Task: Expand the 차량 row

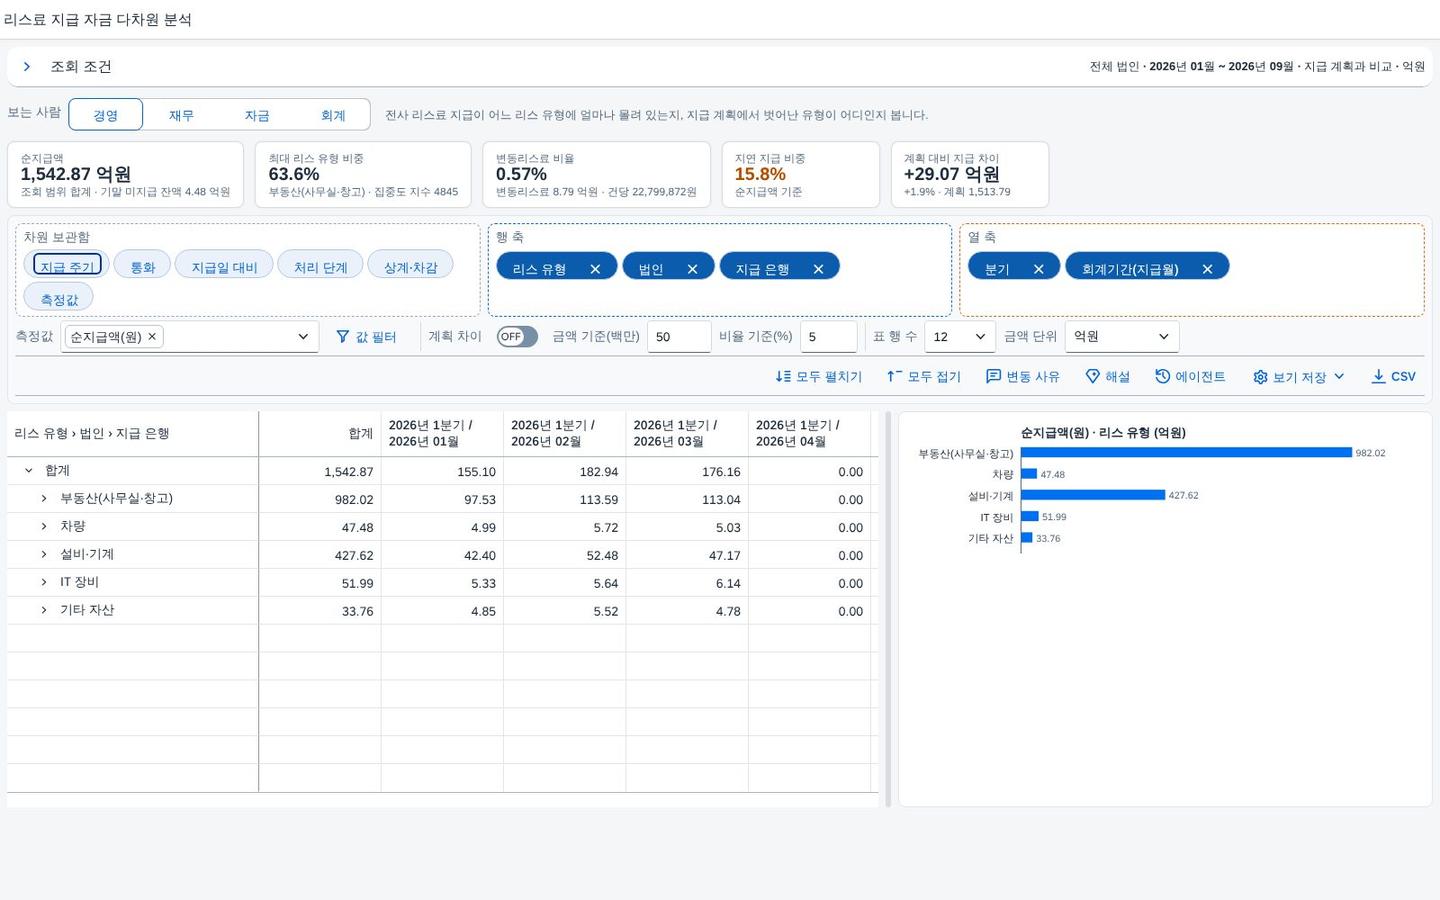Action: [44, 526]
